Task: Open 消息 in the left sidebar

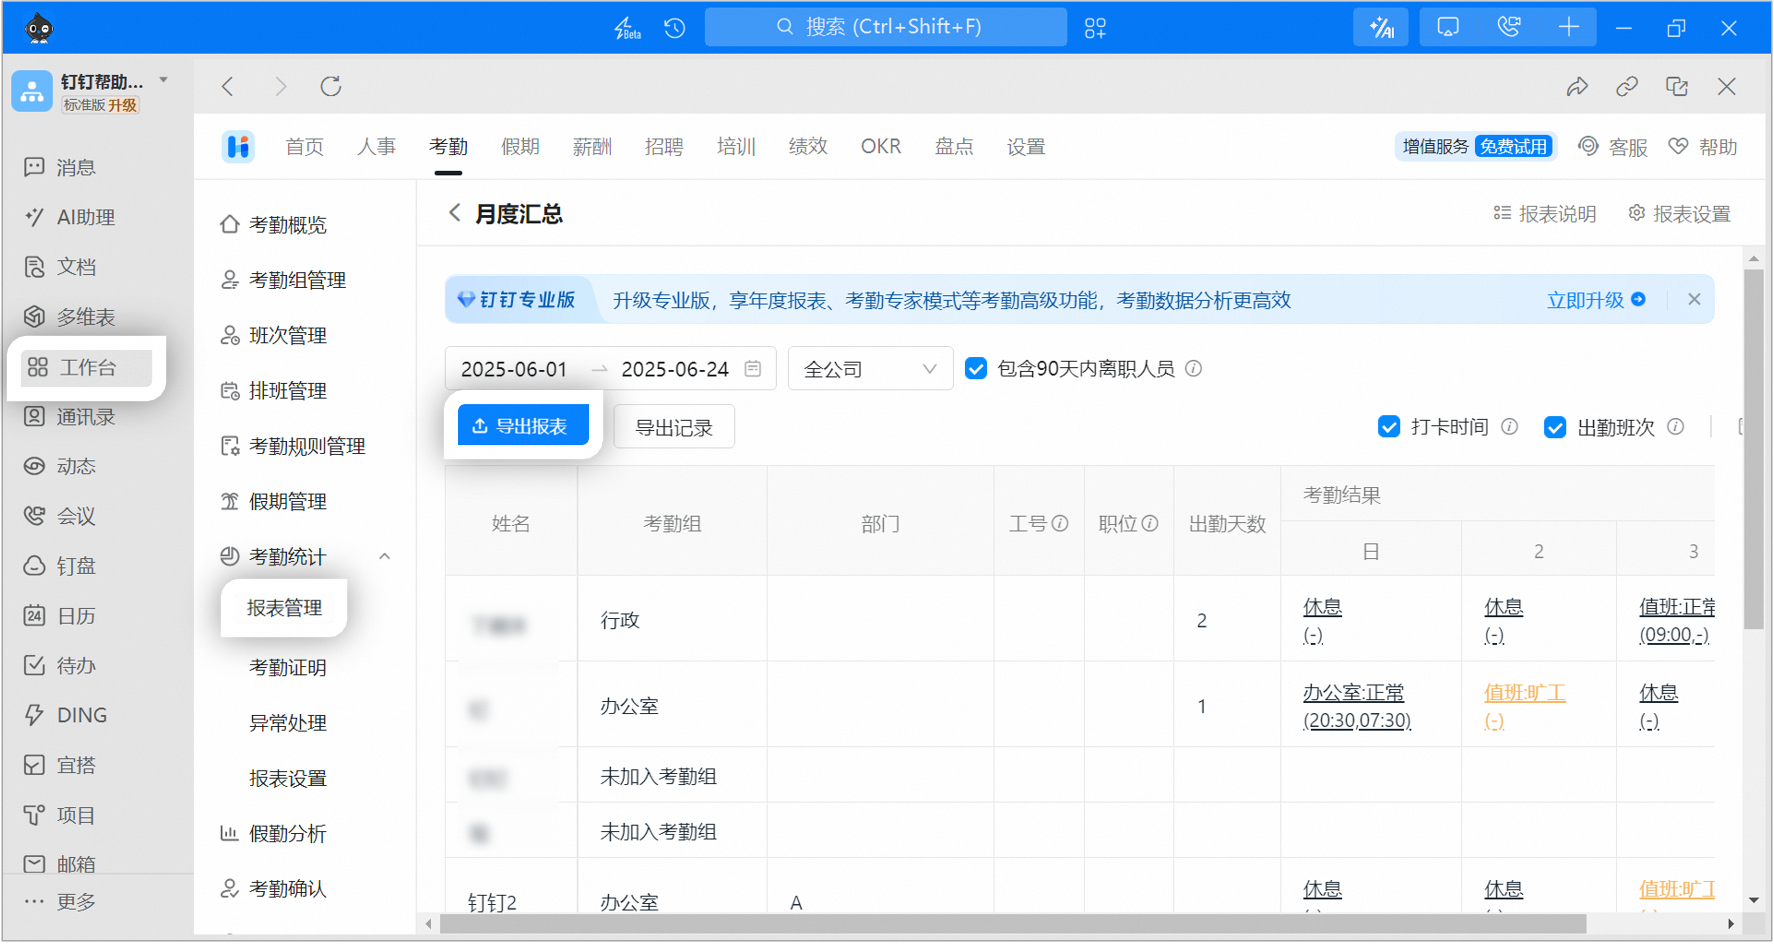Action: (x=60, y=168)
